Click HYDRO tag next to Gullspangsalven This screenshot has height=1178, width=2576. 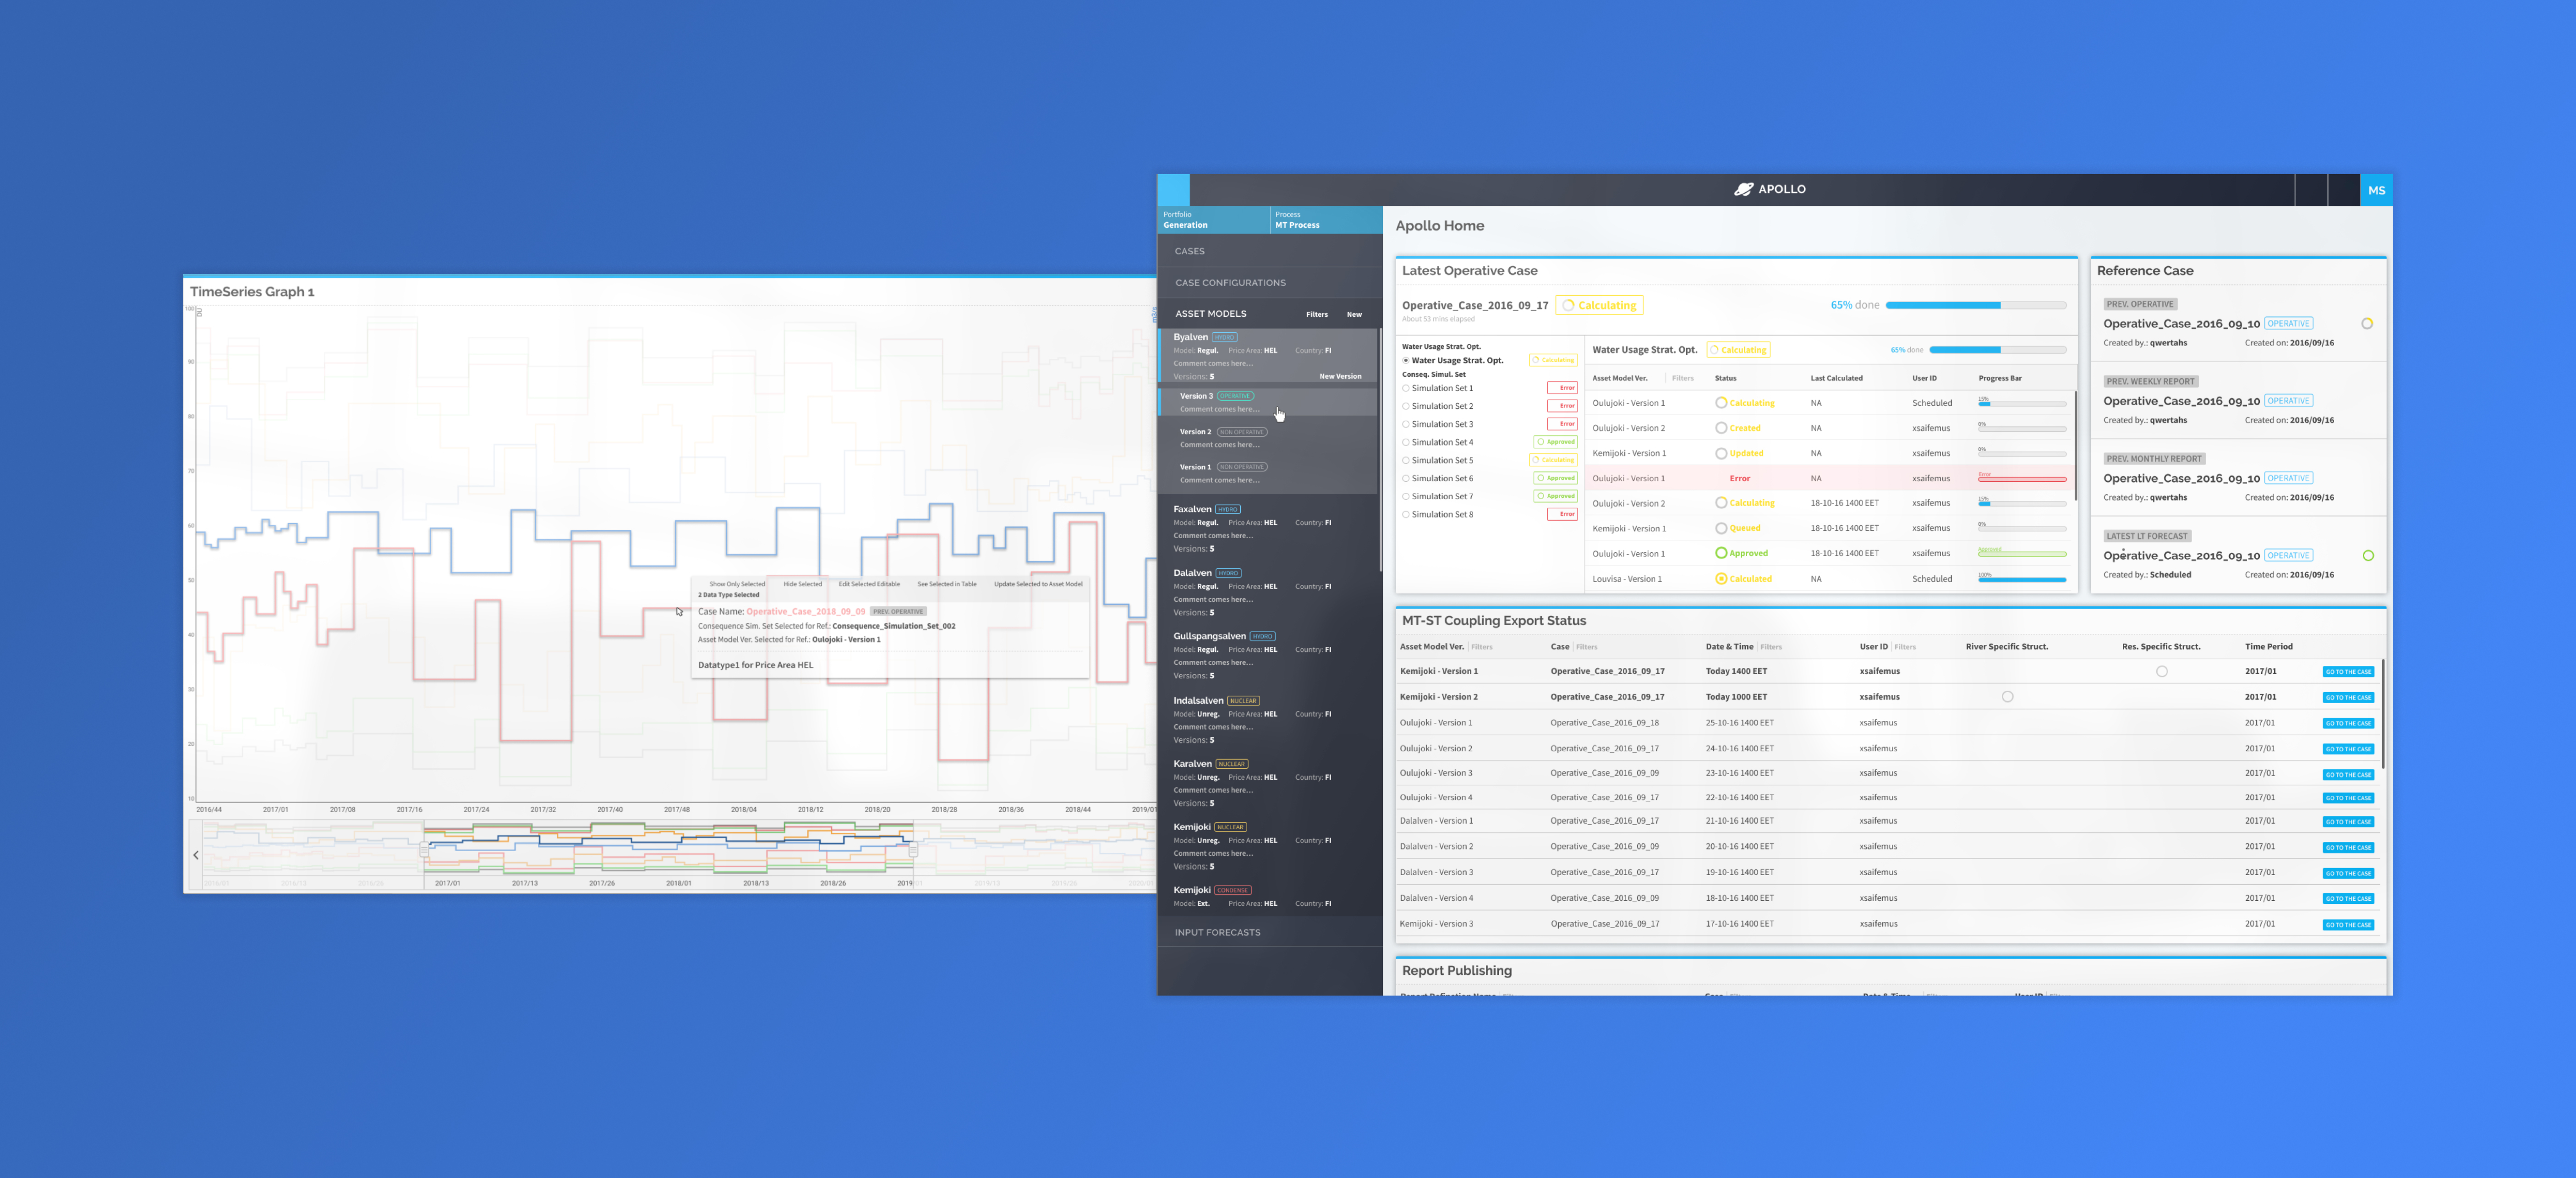tap(1262, 636)
